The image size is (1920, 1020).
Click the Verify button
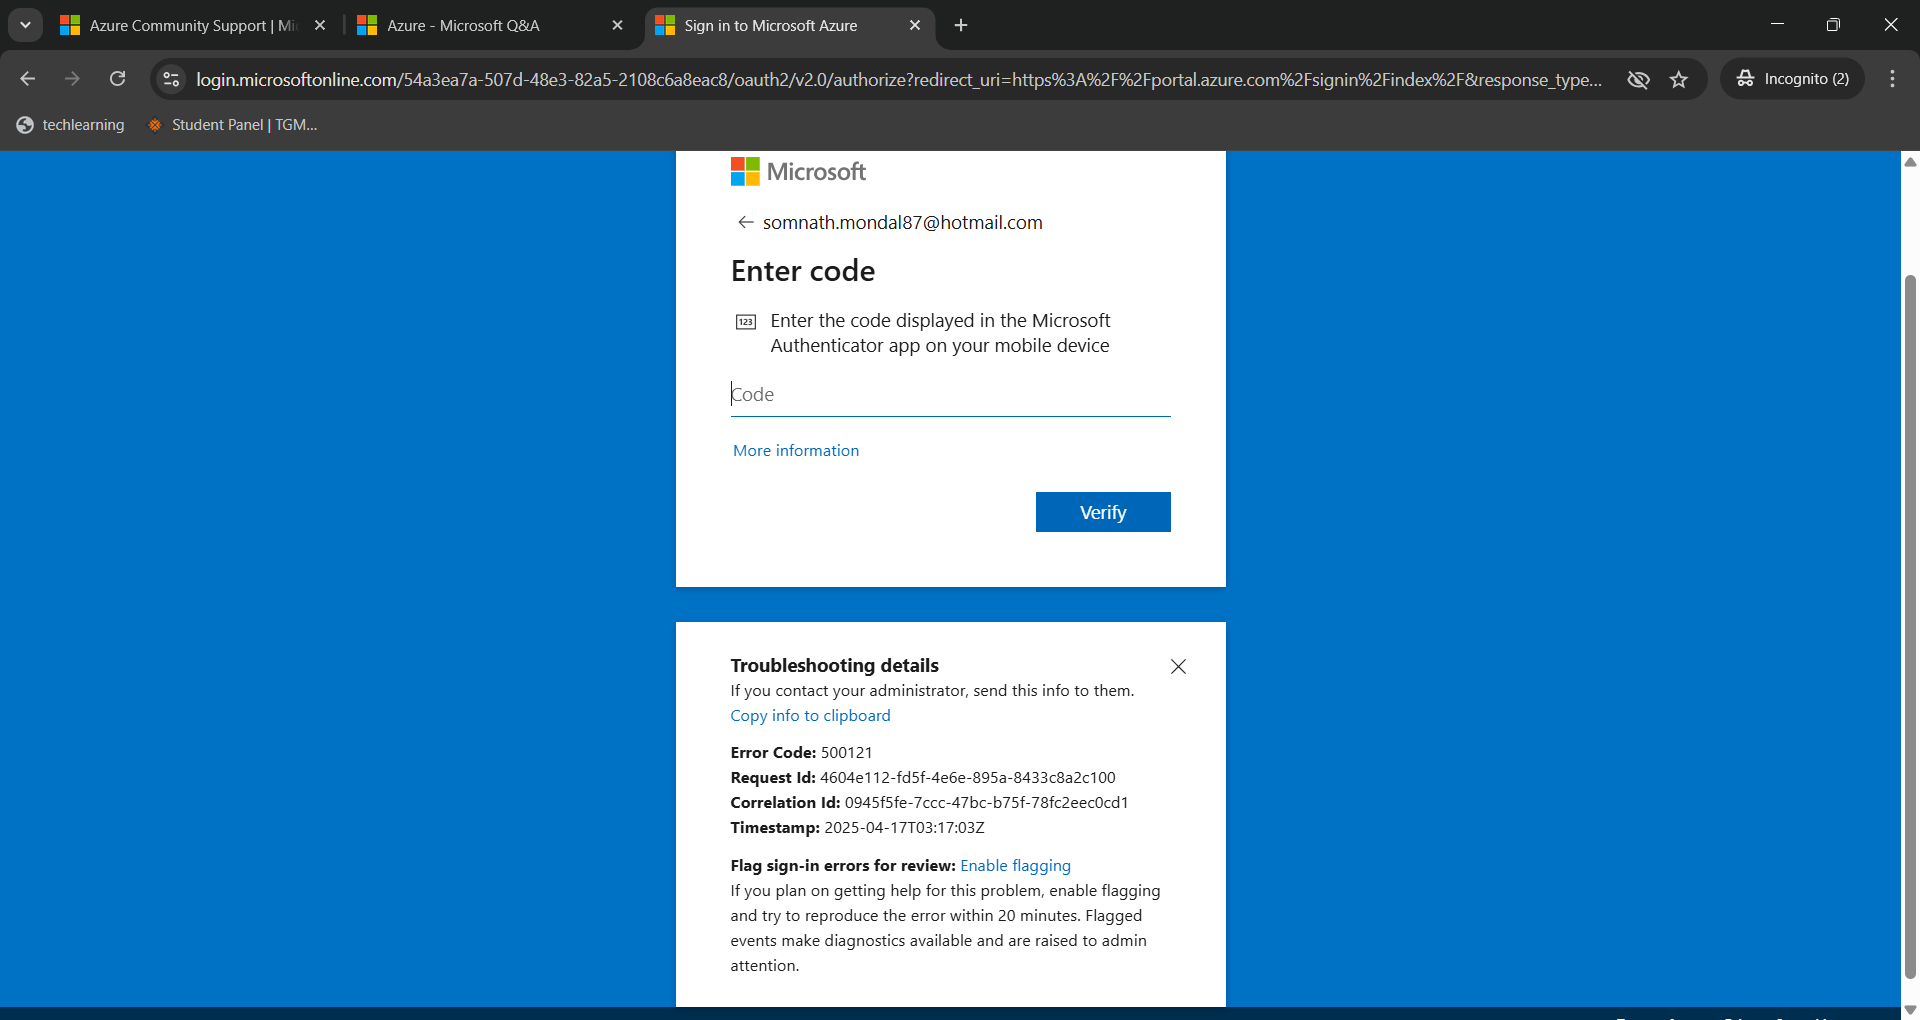[1102, 511]
